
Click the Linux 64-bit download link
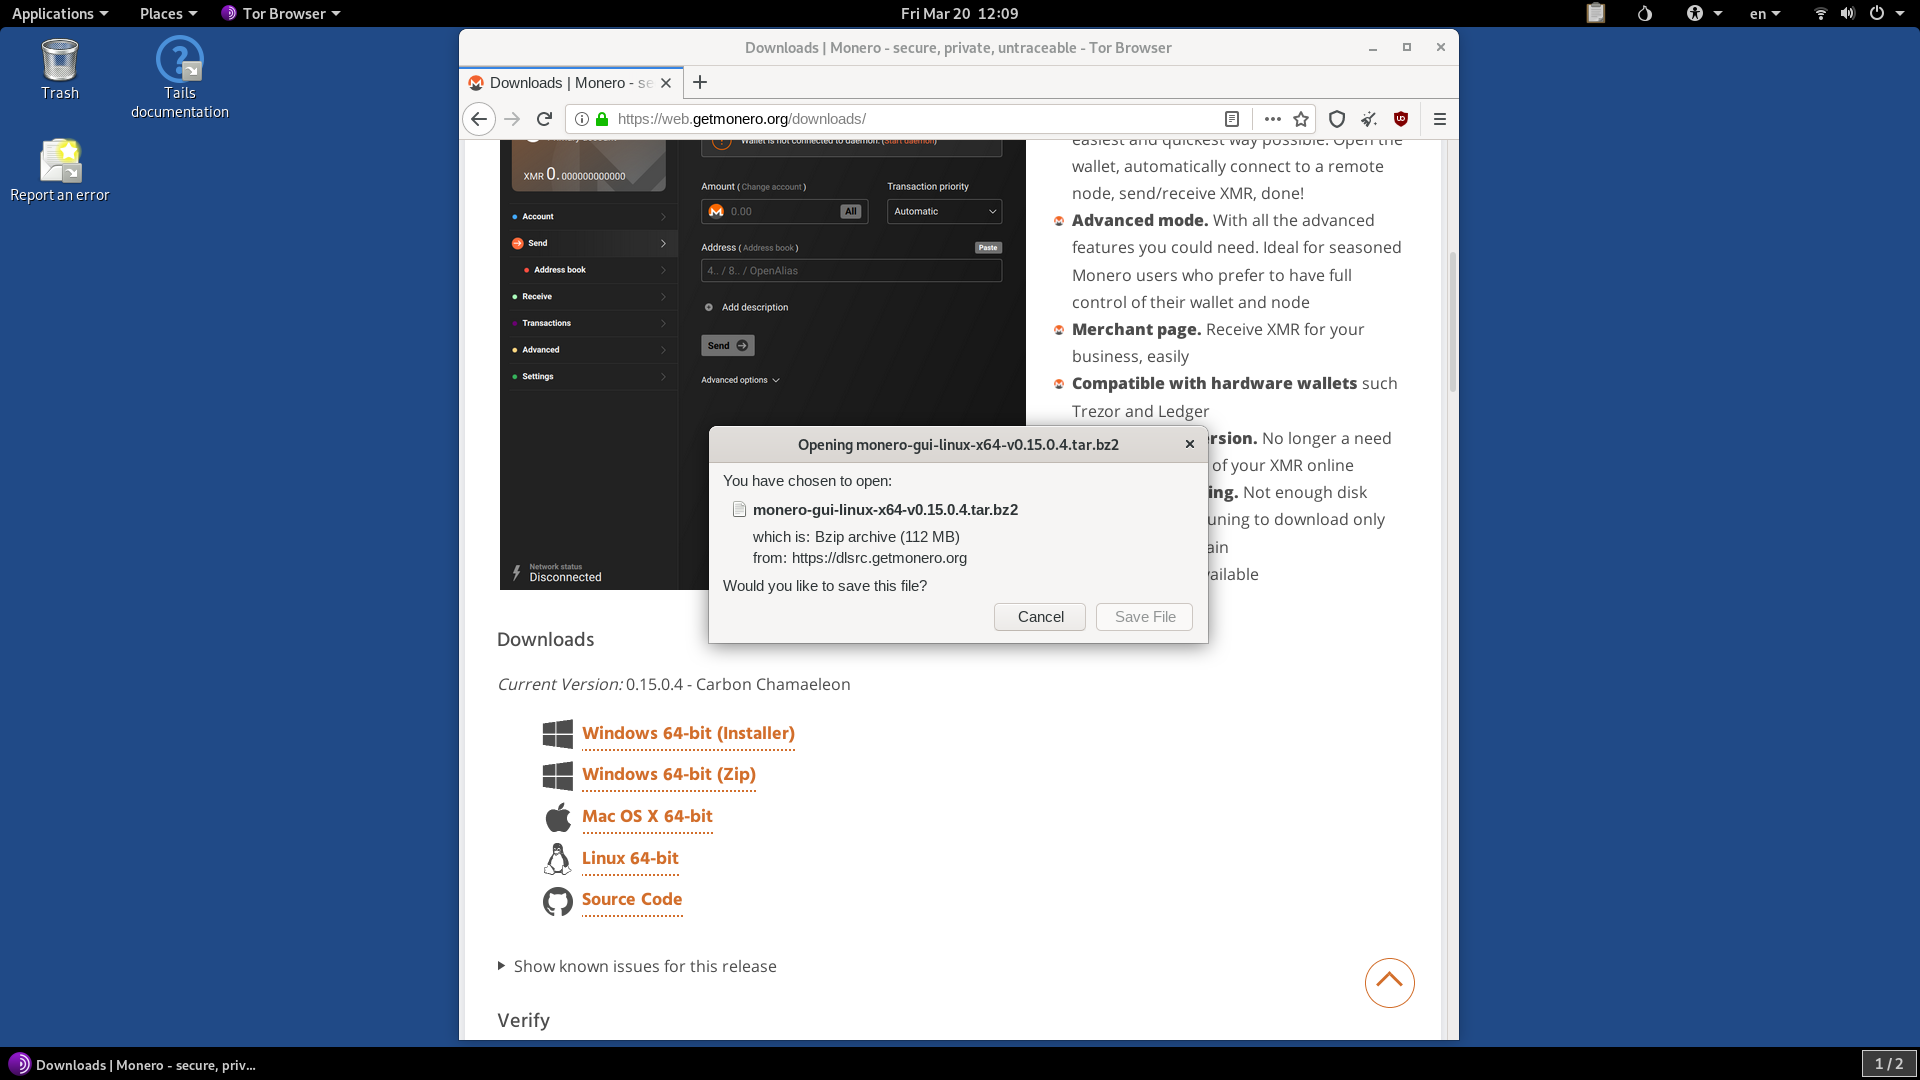(x=630, y=858)
